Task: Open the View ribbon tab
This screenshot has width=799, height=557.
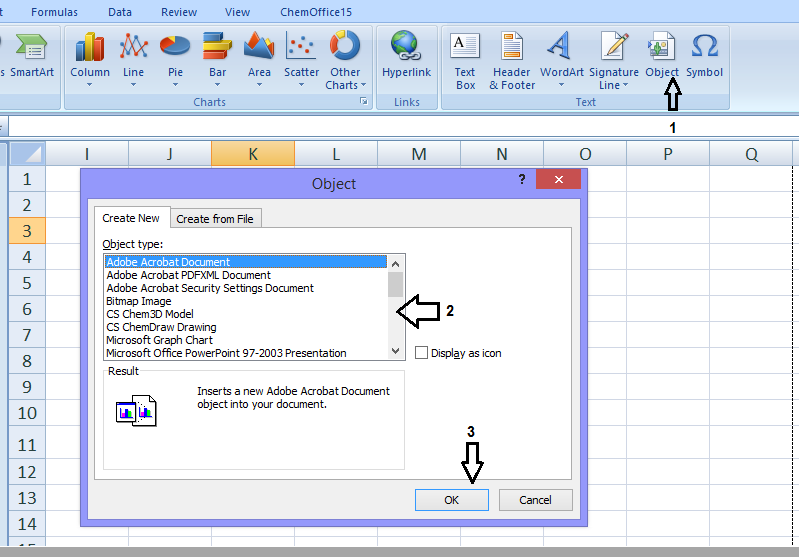Action: 237,12
